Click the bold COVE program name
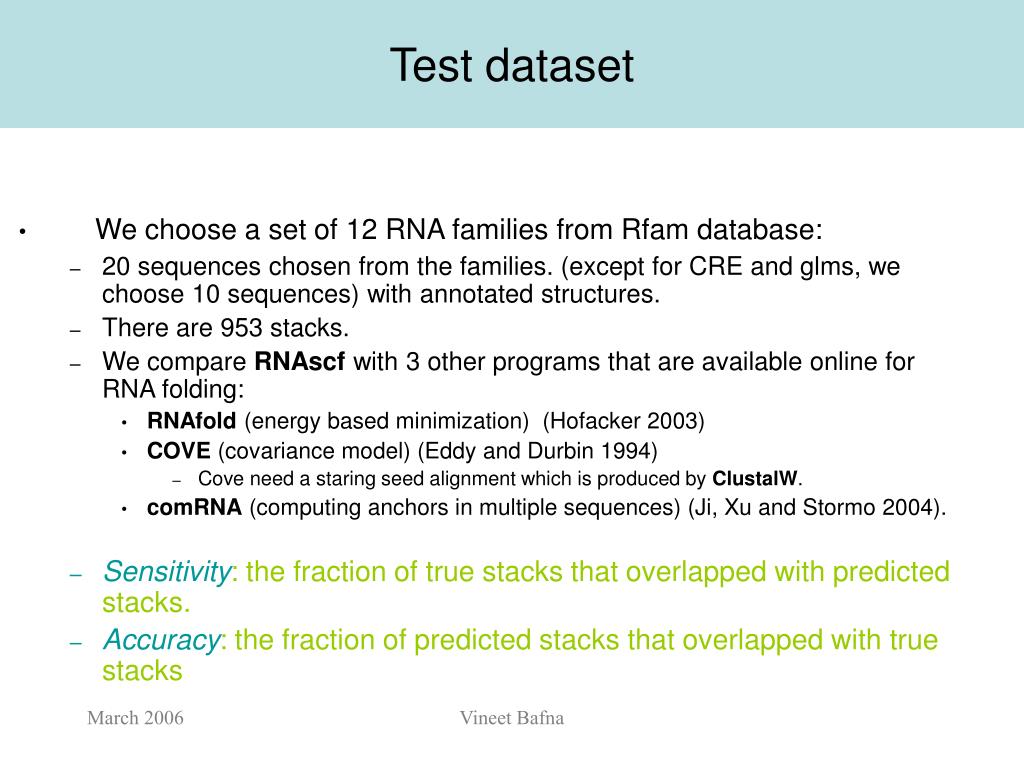Image resolution: width=1024 pixels, height=768 pixels. [178, 451]
